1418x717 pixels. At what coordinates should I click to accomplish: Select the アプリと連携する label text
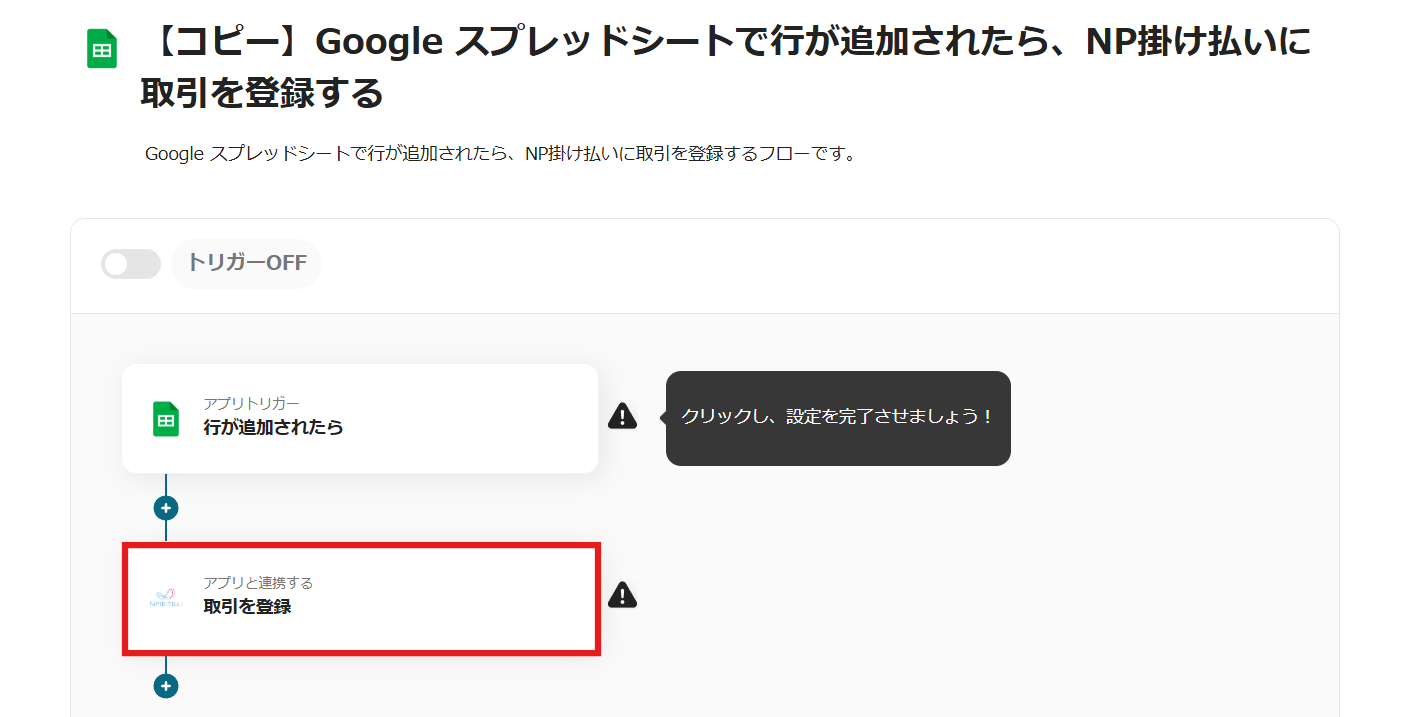point(258,583)
